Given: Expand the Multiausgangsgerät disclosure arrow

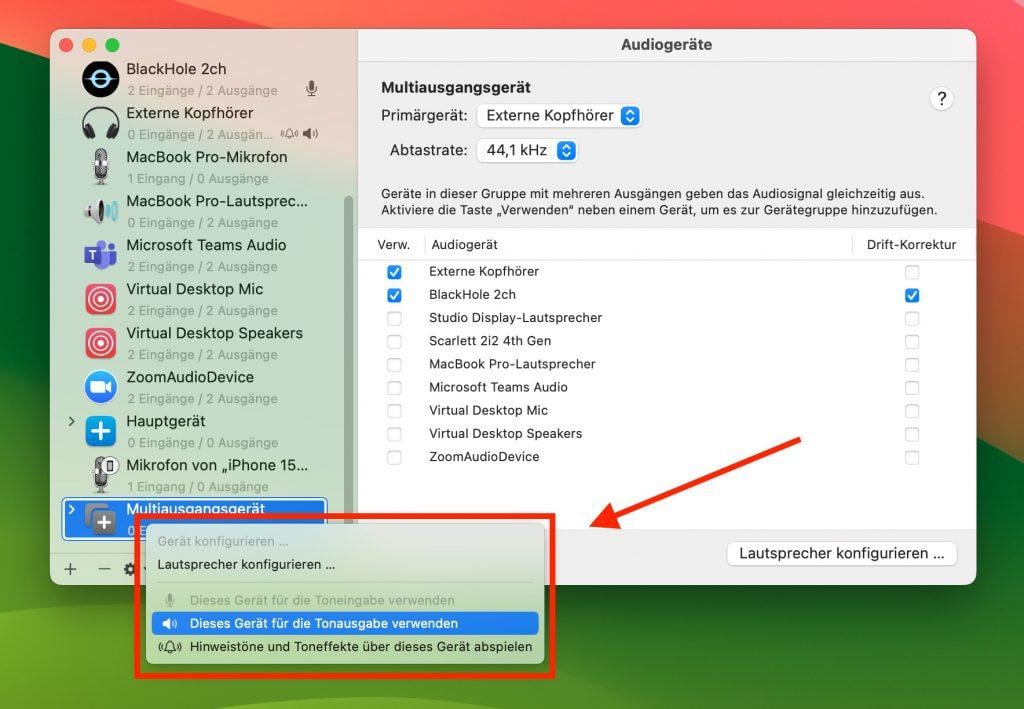Looking at the screenshot, I should pyautogui.click(x=71, y=509).
